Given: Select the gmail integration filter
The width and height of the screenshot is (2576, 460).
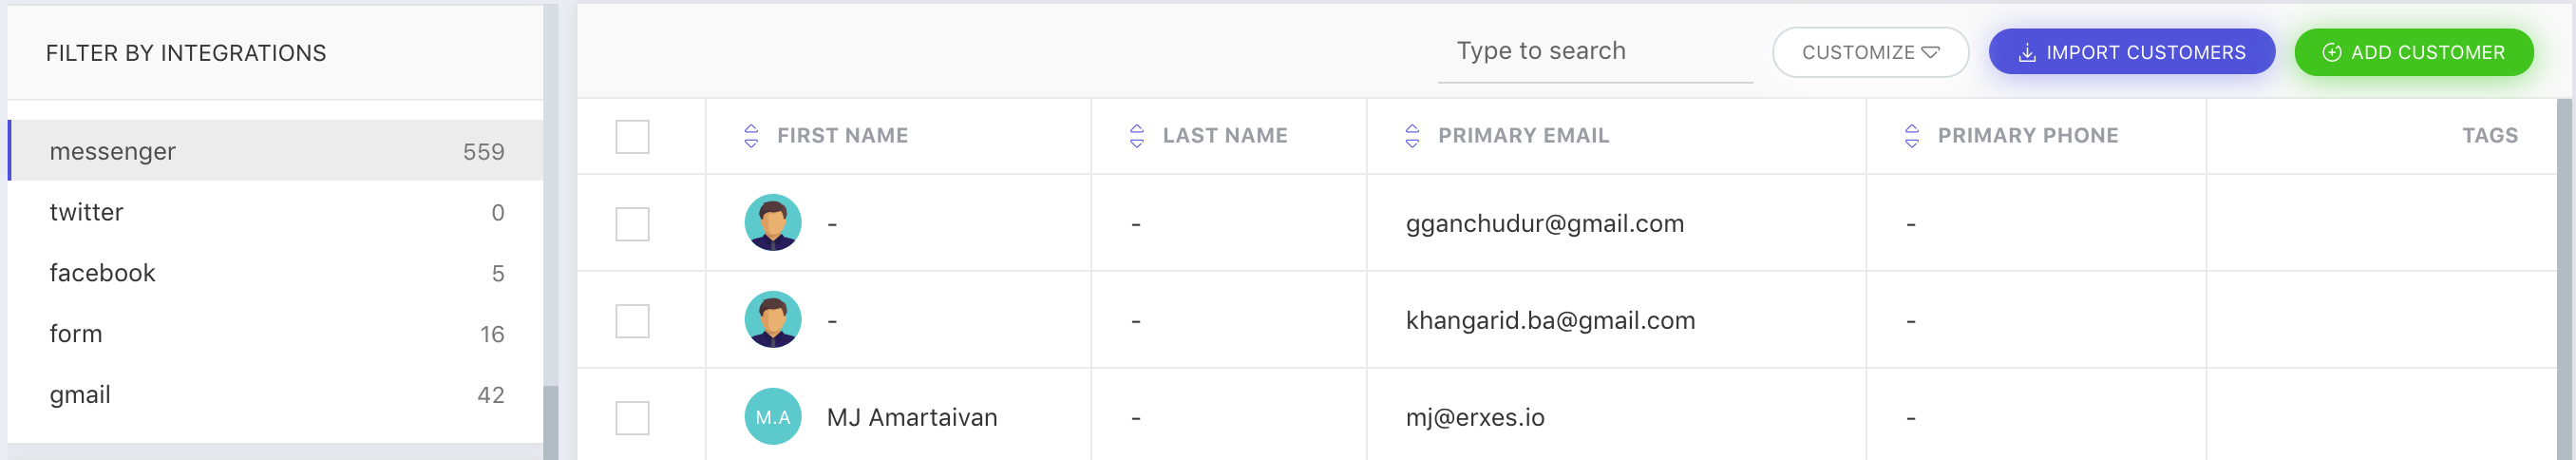Looking at the screenshot, I should click(276, 395).
